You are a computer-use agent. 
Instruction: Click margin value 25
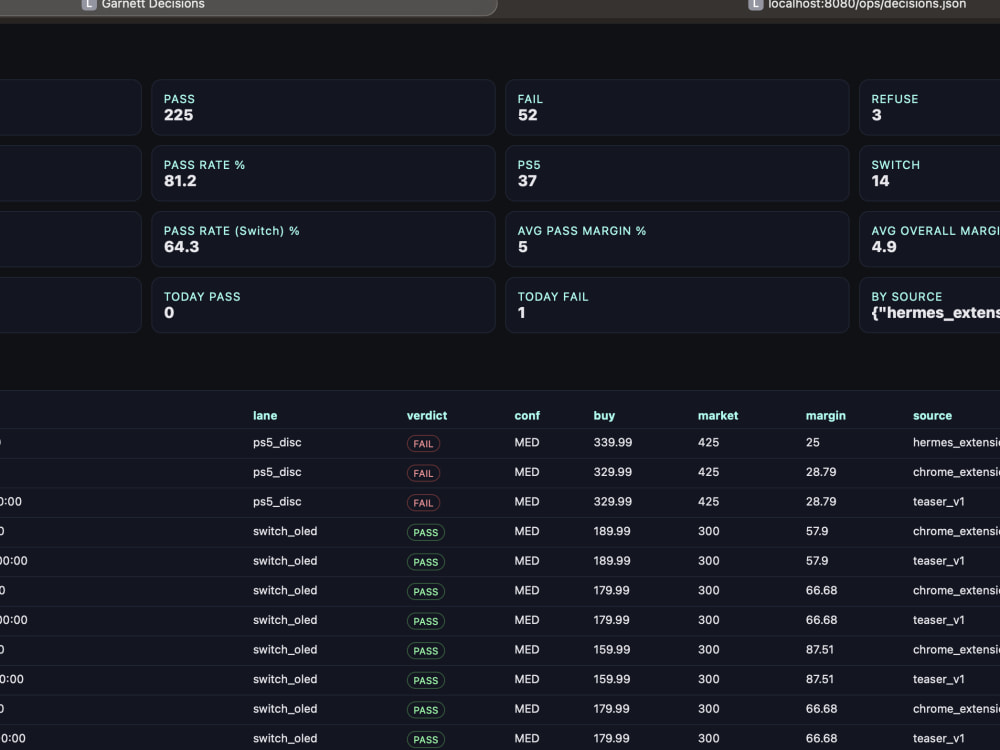tap(812, 443)
